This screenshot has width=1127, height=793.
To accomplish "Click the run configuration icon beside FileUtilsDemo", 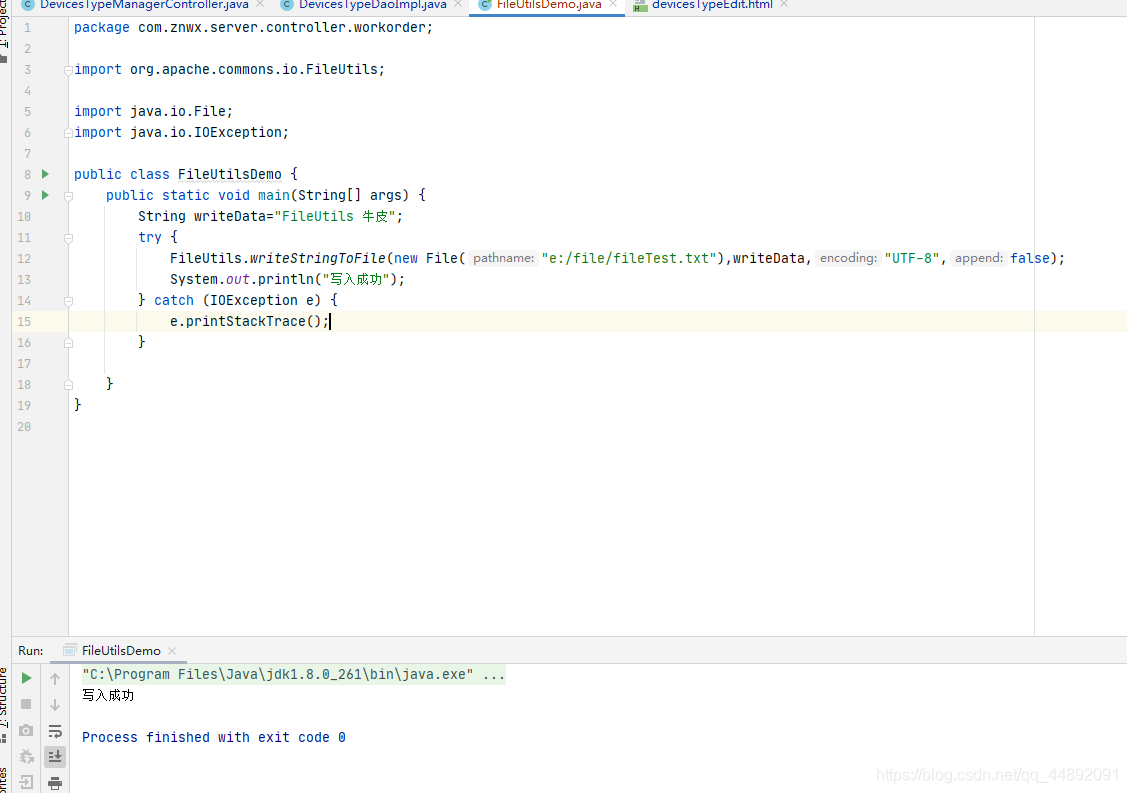I will click(70, 650).
